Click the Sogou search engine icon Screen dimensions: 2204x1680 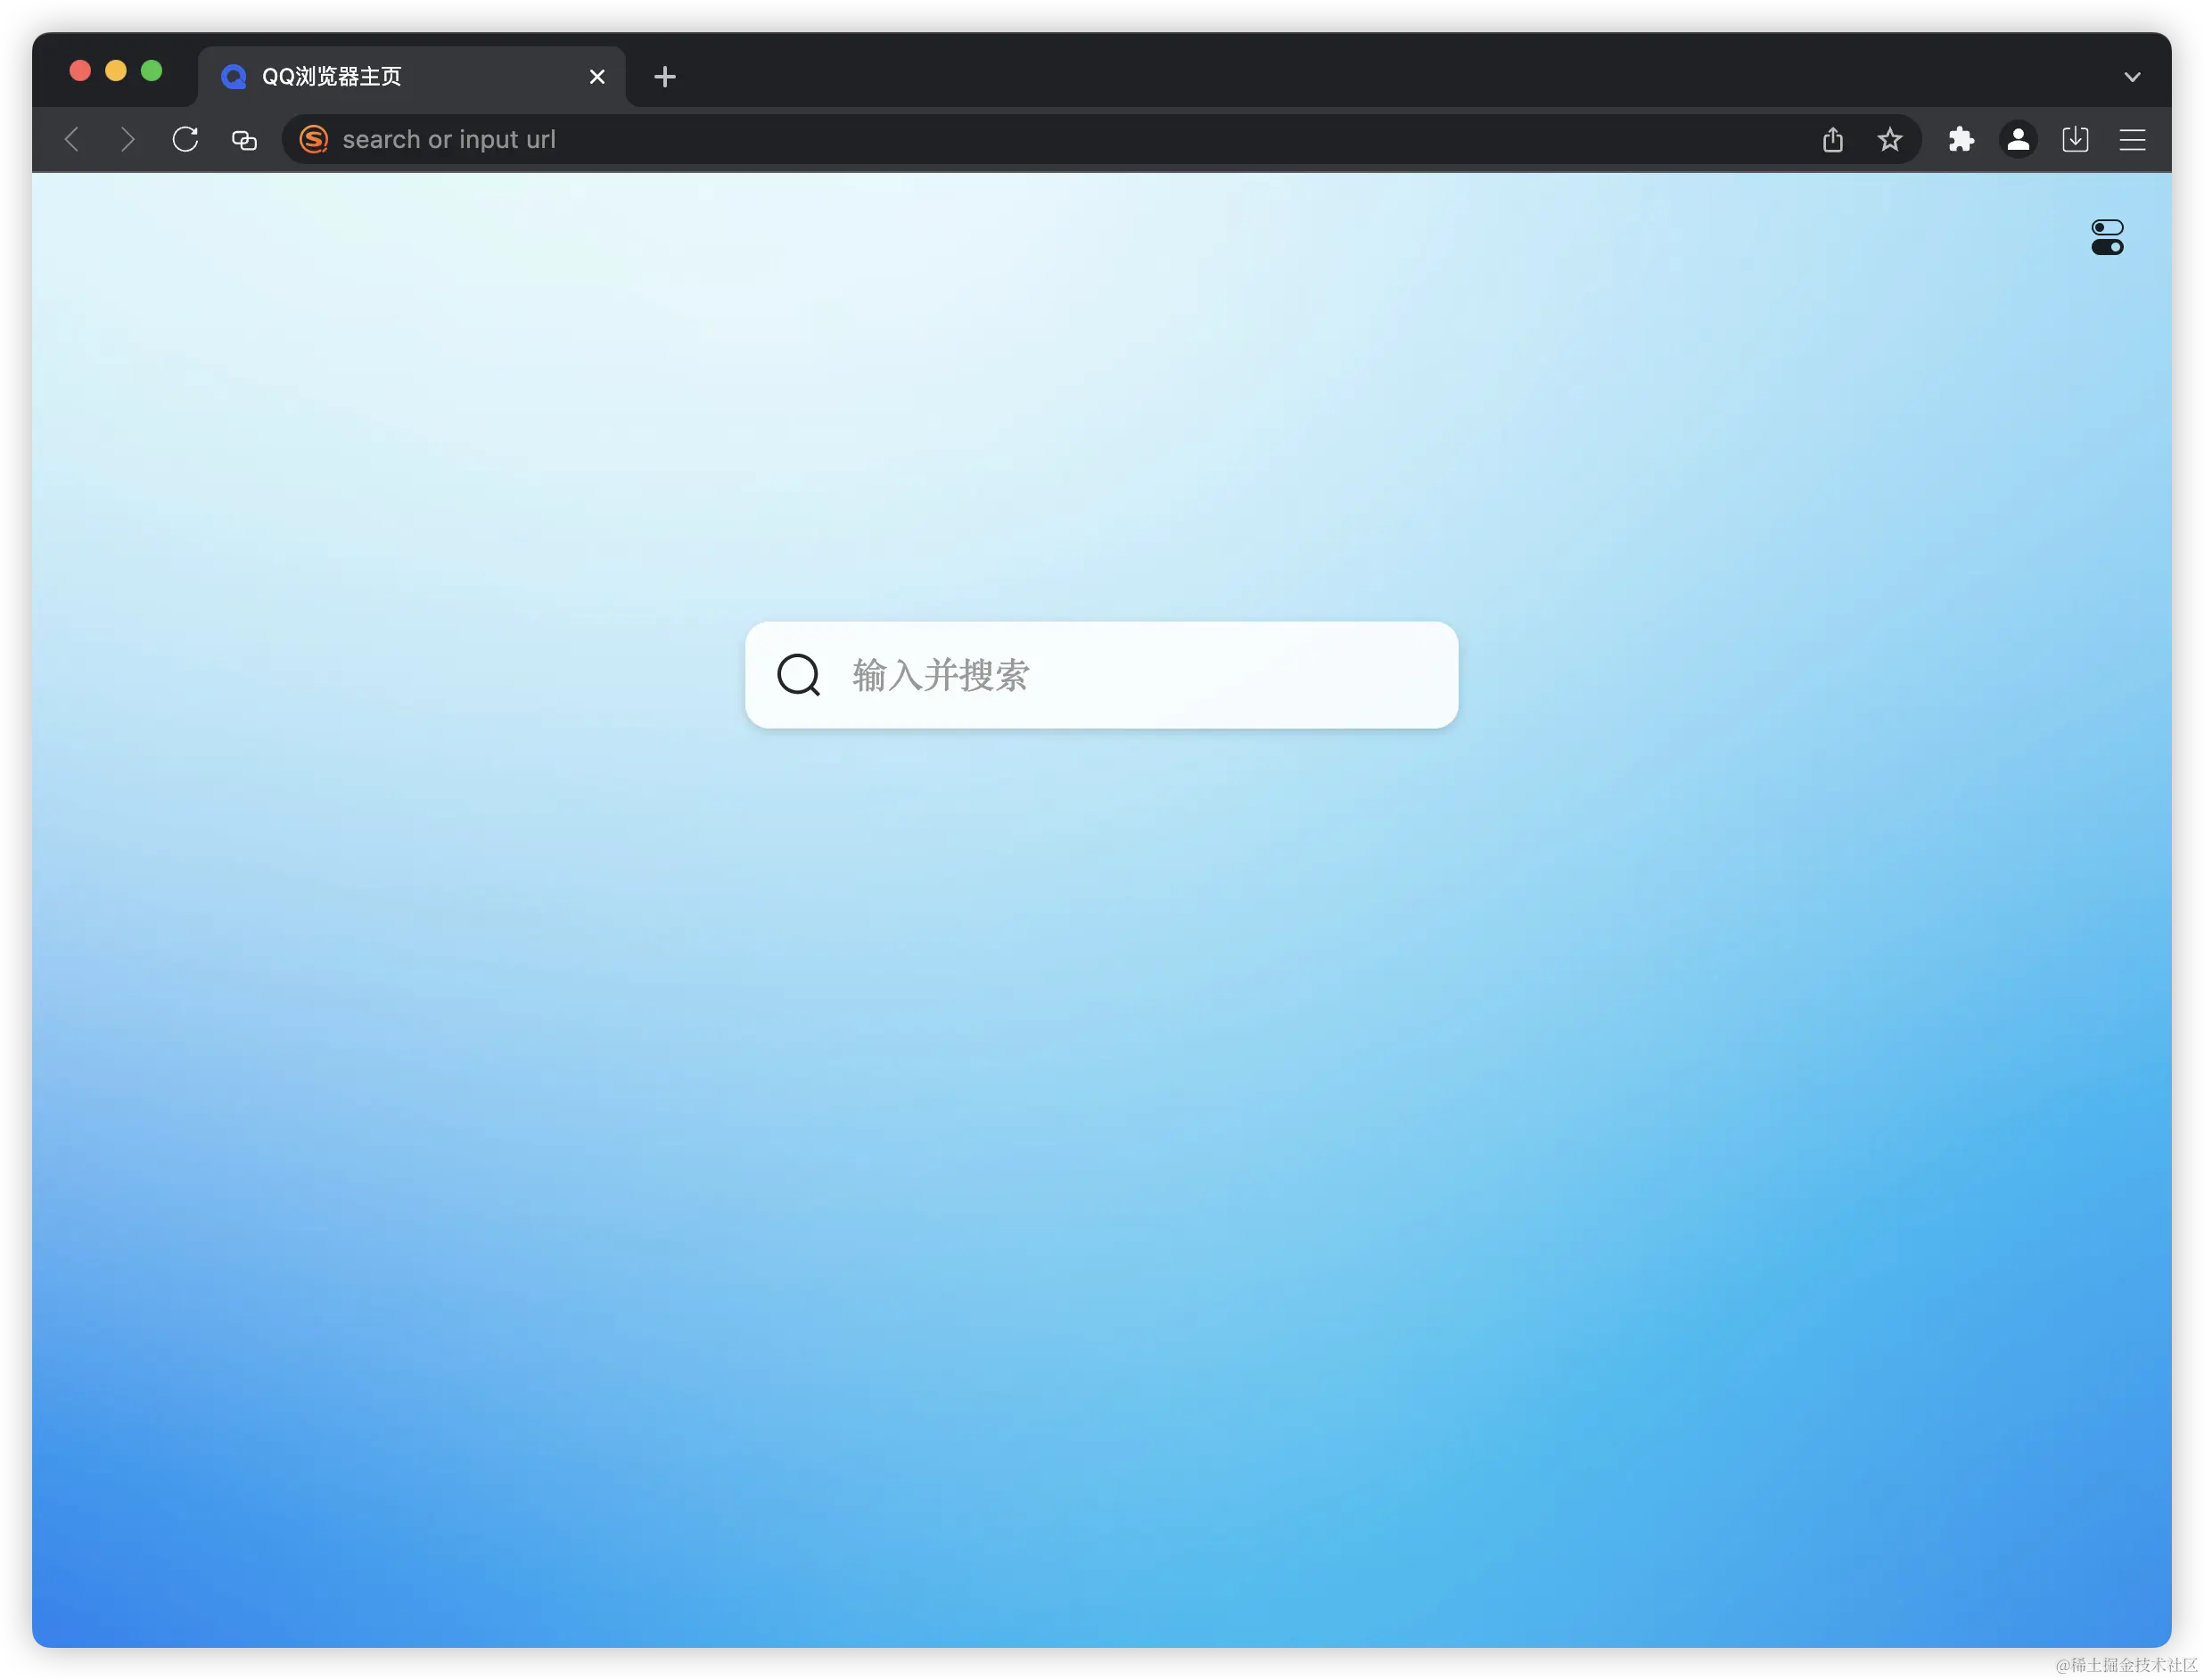tap(314, 139)
